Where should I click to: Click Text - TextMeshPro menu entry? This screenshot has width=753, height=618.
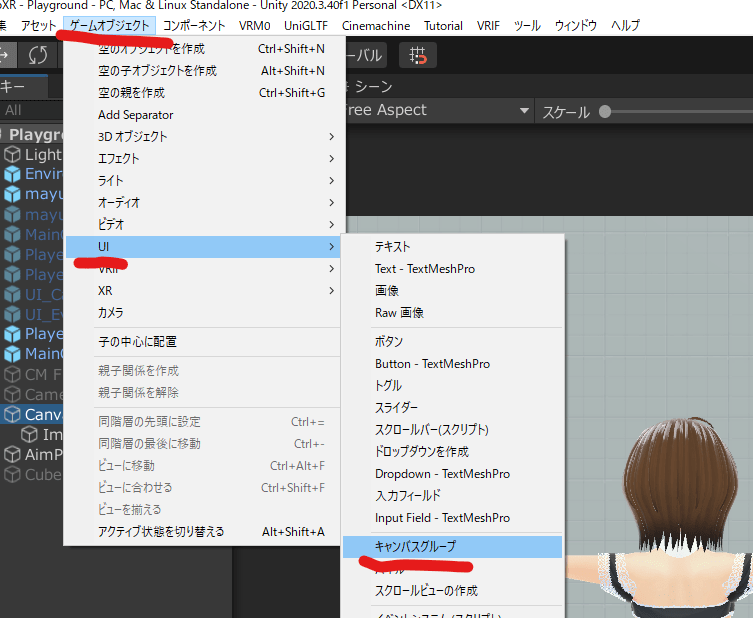coord(424,268)
